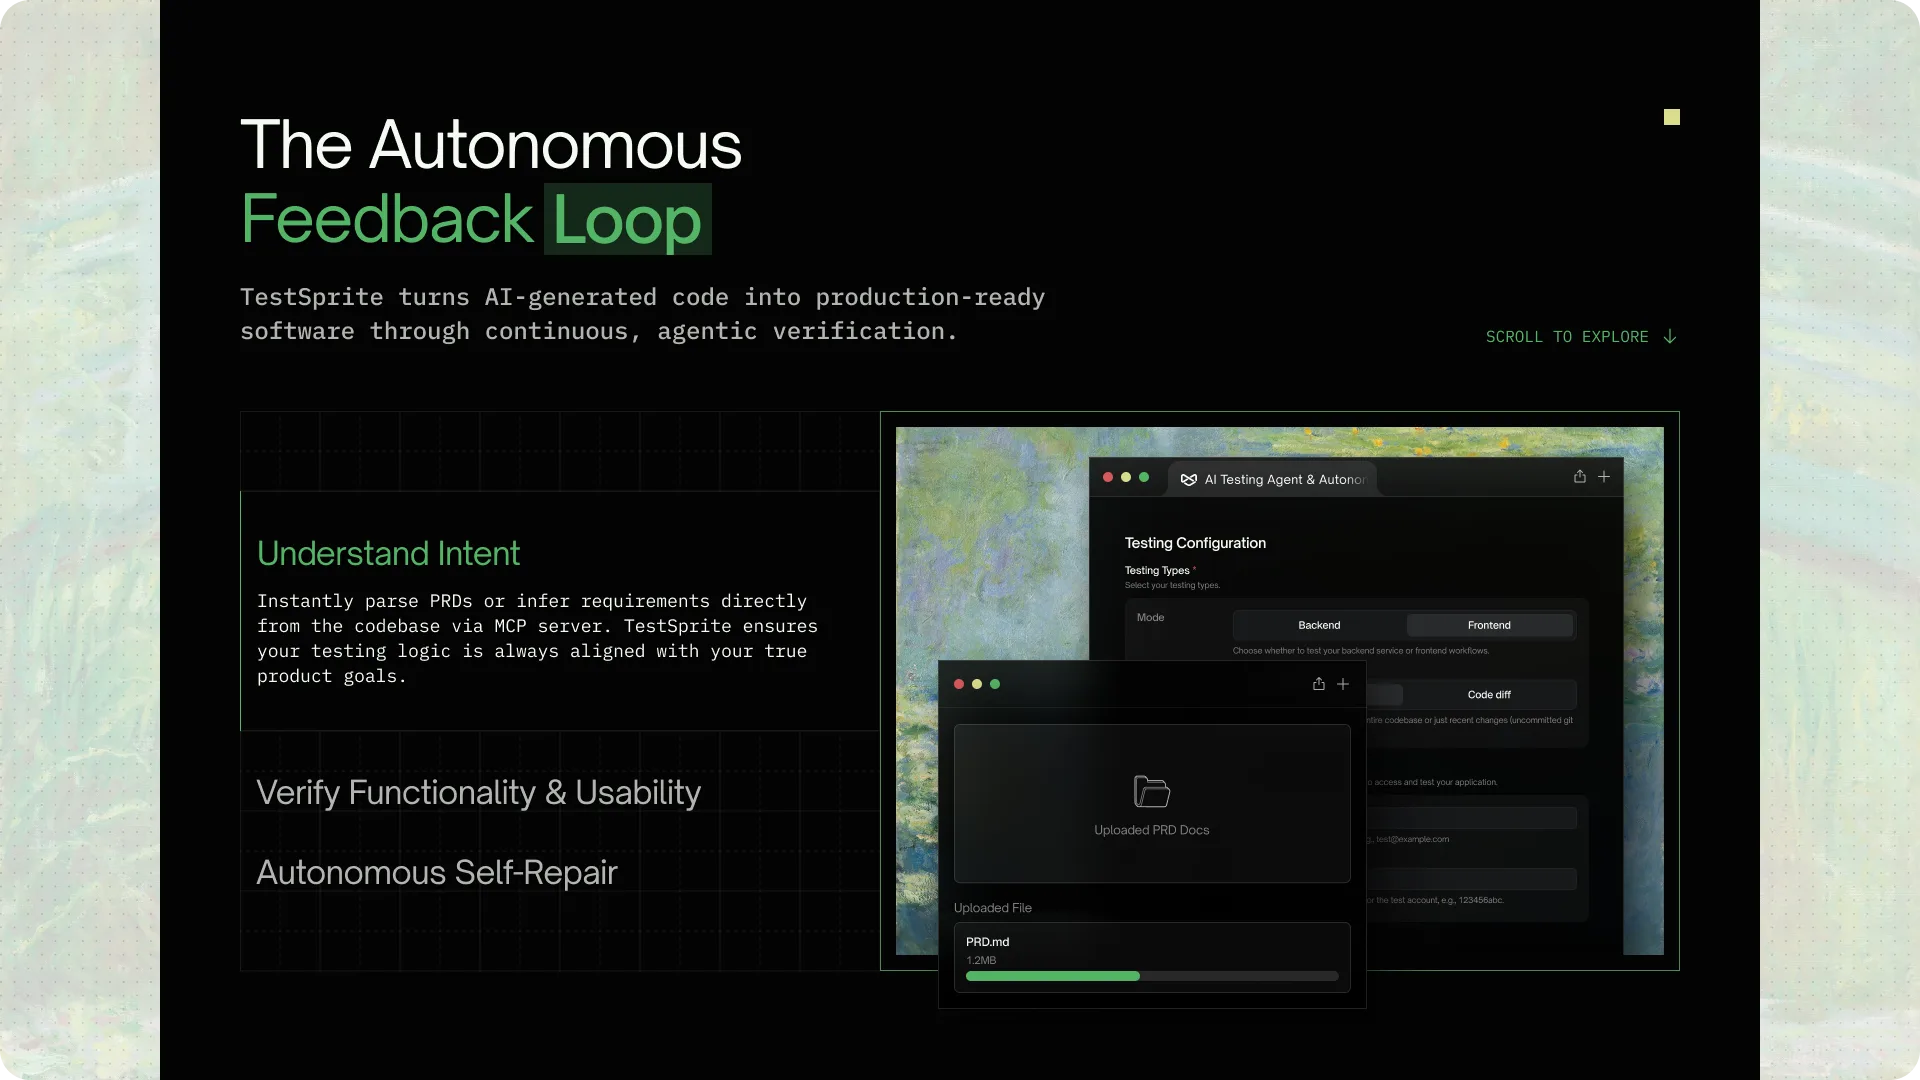
Task: Click "The Autonomous" headline text
Action: 491,145
